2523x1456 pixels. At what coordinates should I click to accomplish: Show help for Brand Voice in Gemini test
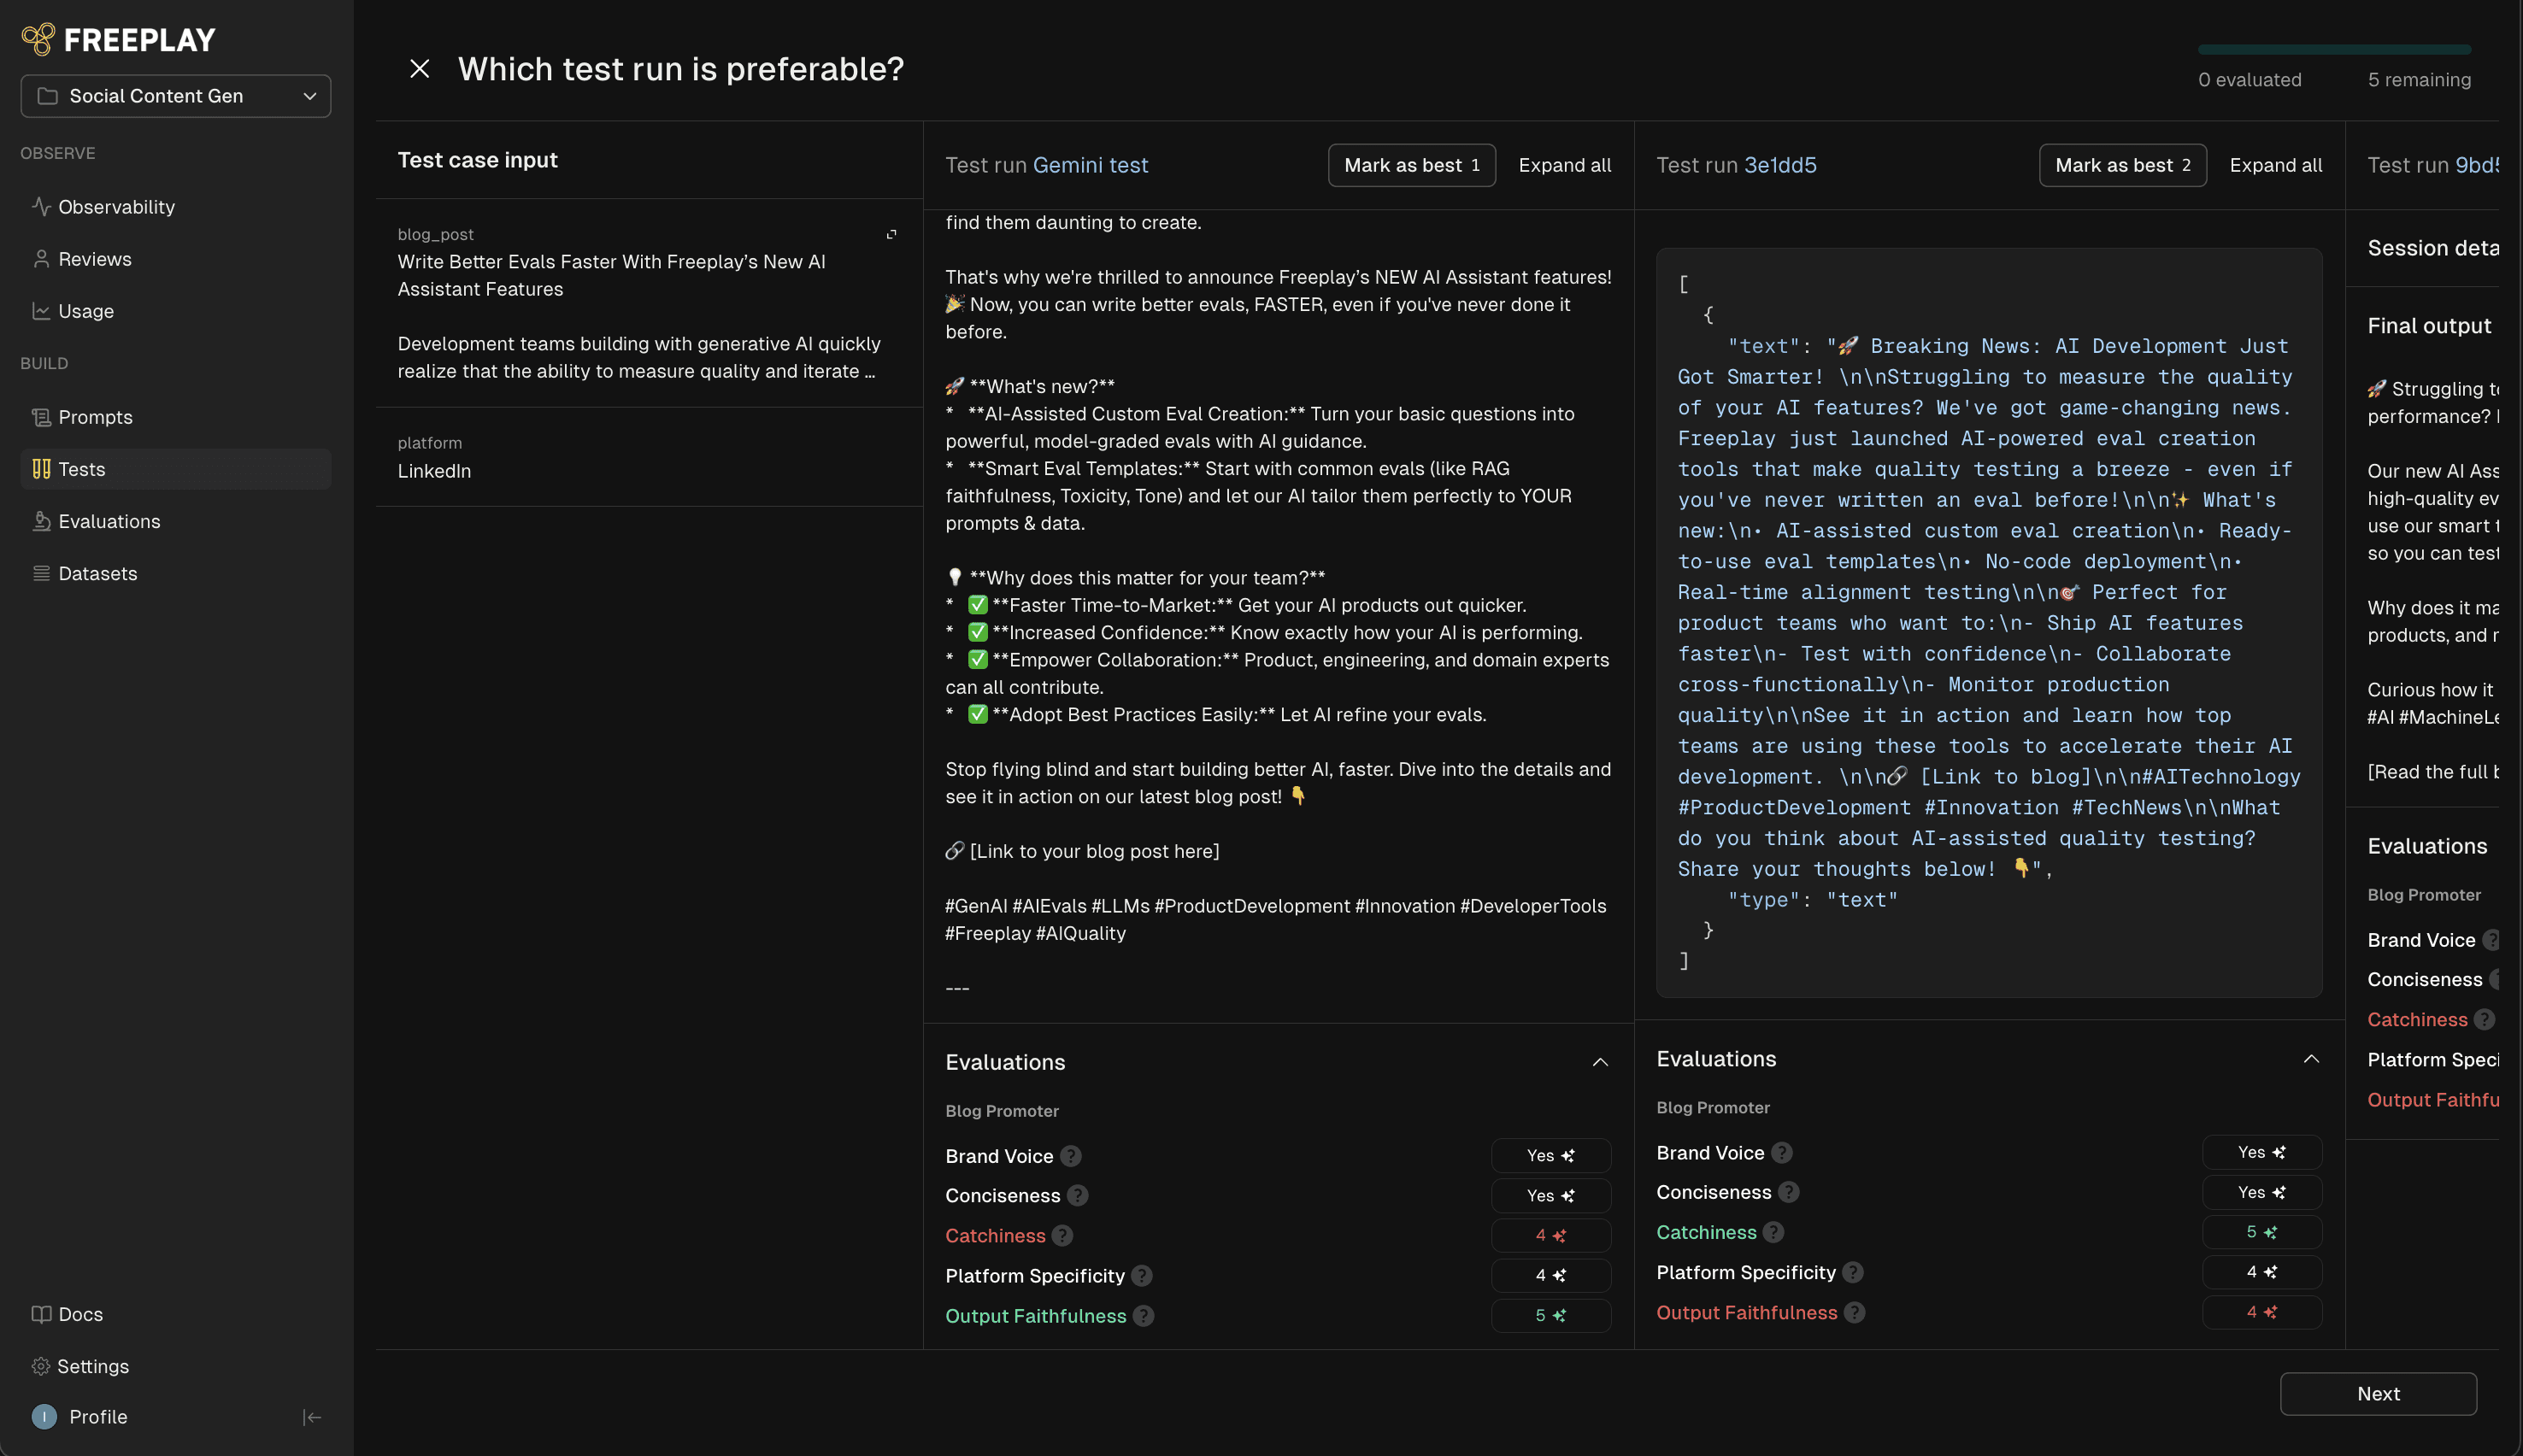(x=1071, y=1156)
